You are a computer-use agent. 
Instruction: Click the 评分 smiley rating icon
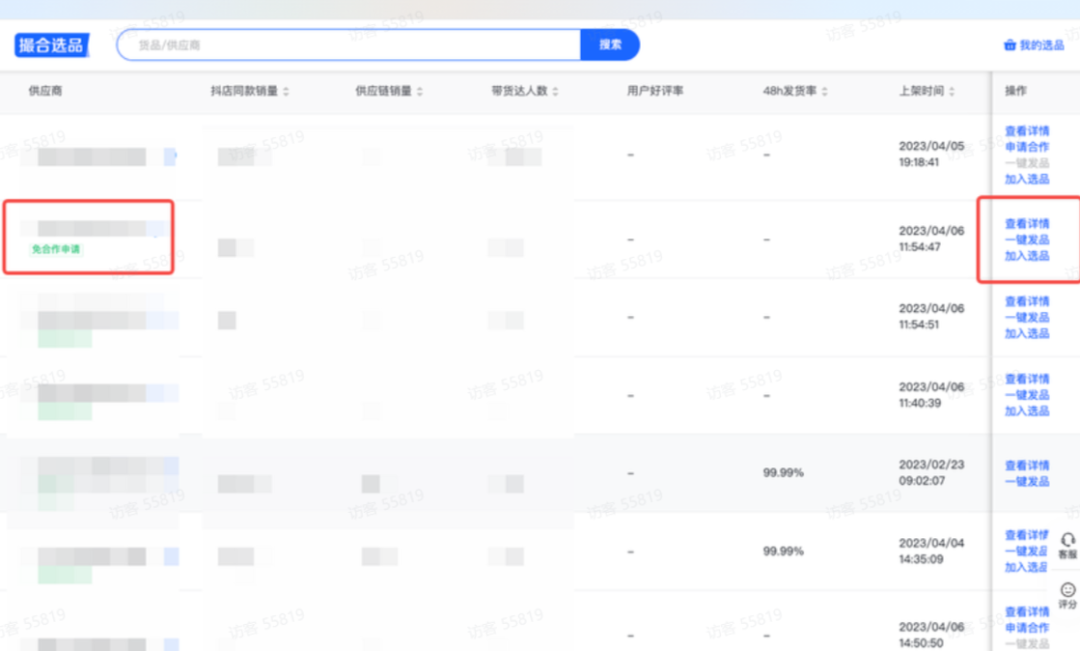[x=1067, y=590]
